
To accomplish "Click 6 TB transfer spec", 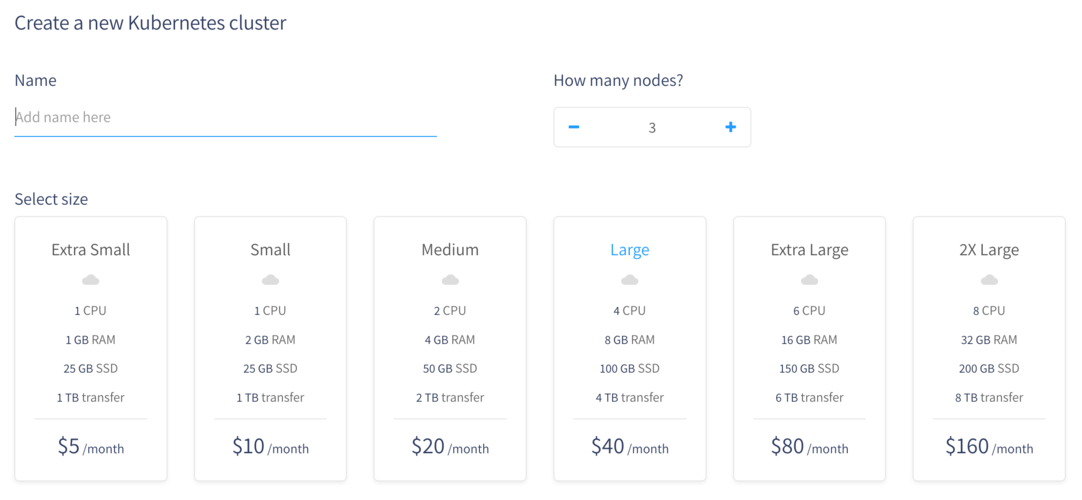I will pyautogui.click(x=809, y=397).
